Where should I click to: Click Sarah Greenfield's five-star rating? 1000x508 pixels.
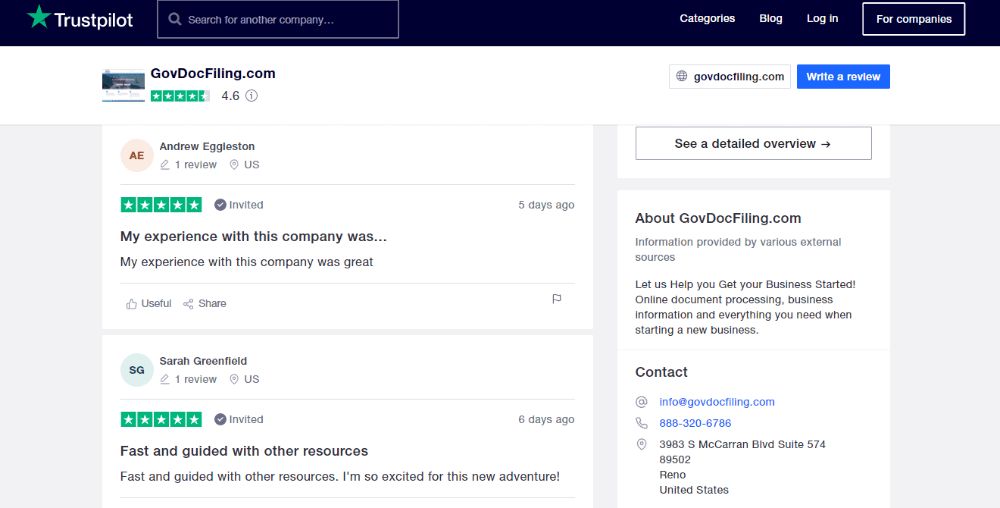coord(161,419)
